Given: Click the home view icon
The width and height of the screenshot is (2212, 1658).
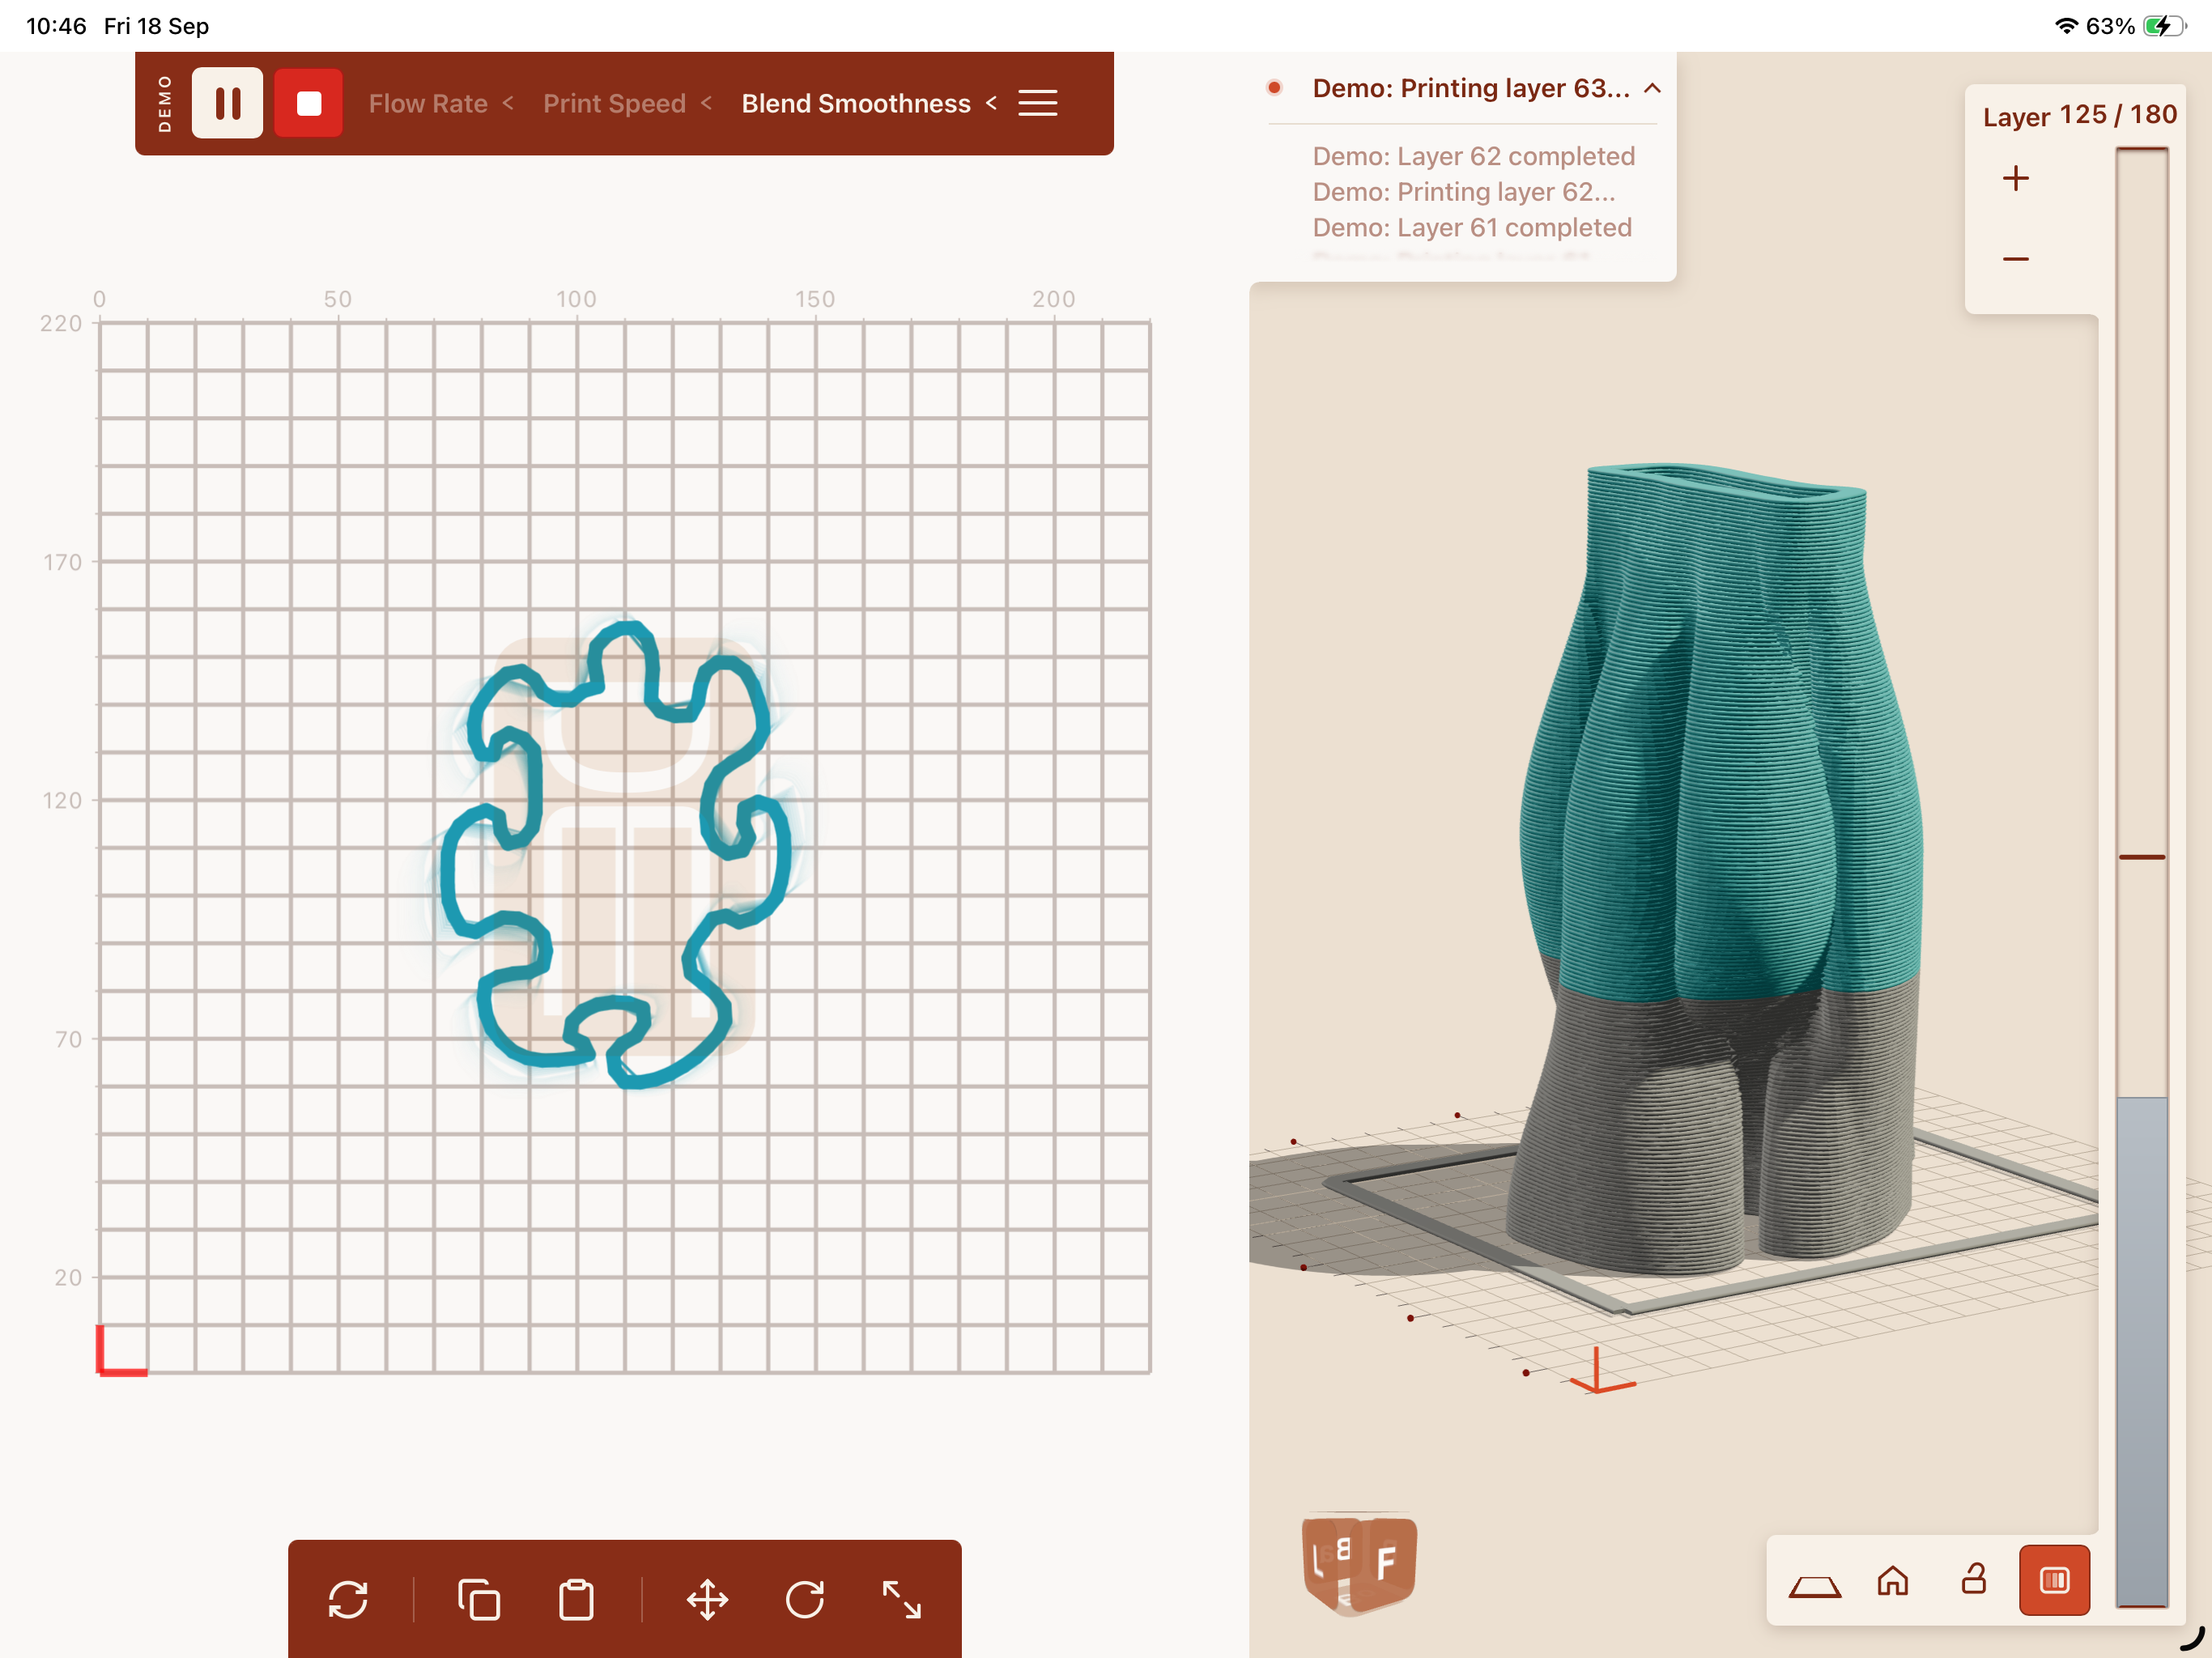Looking at the screenshot, I should coord(1893,1580).
